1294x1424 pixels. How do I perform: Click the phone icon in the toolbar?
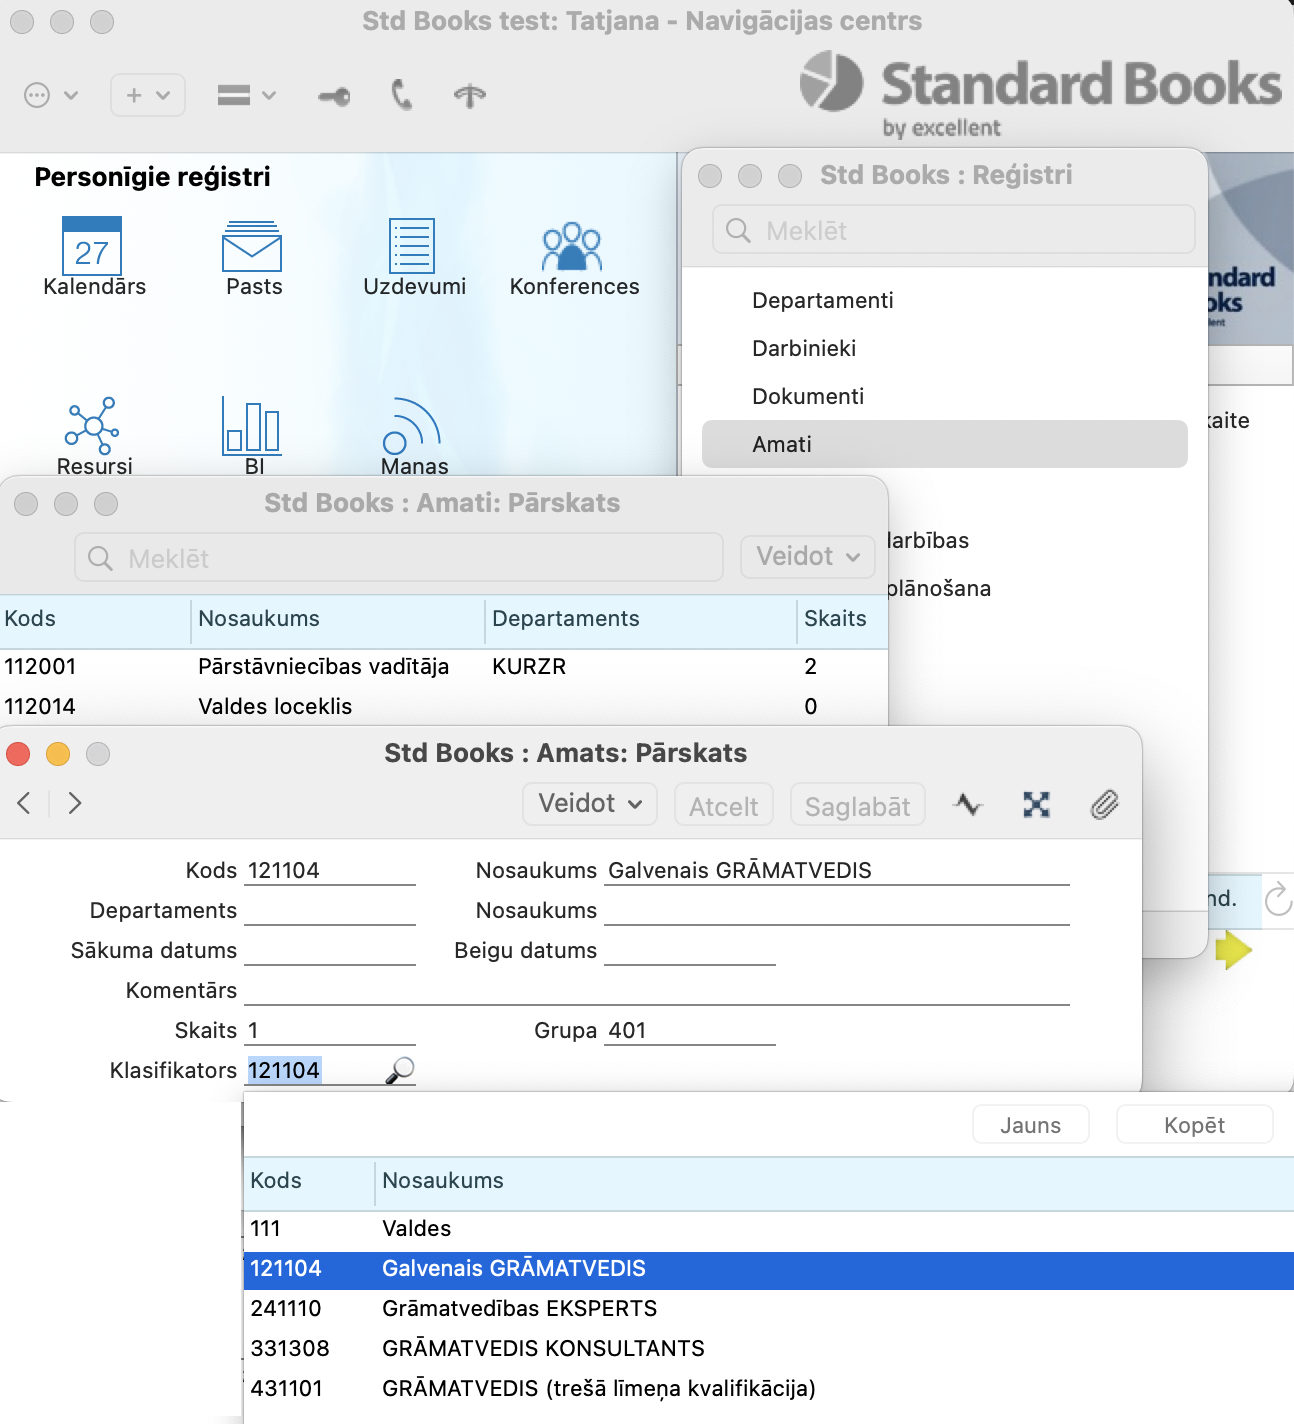pyautogui.click(x=402, y=96)
